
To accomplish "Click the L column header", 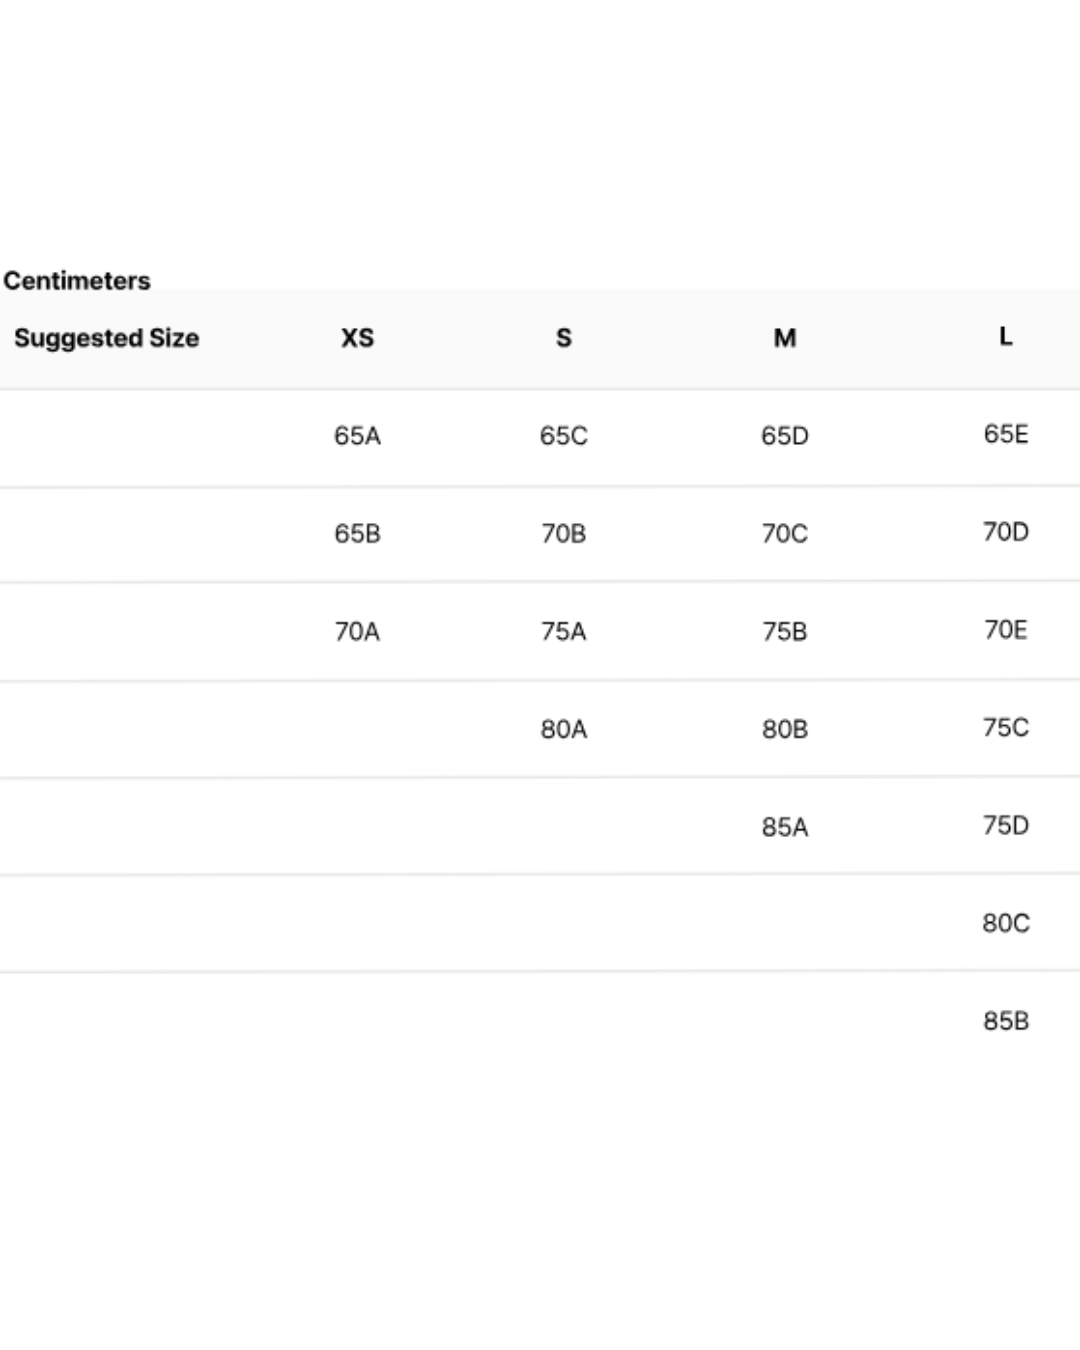I will tap(1006, 336).
